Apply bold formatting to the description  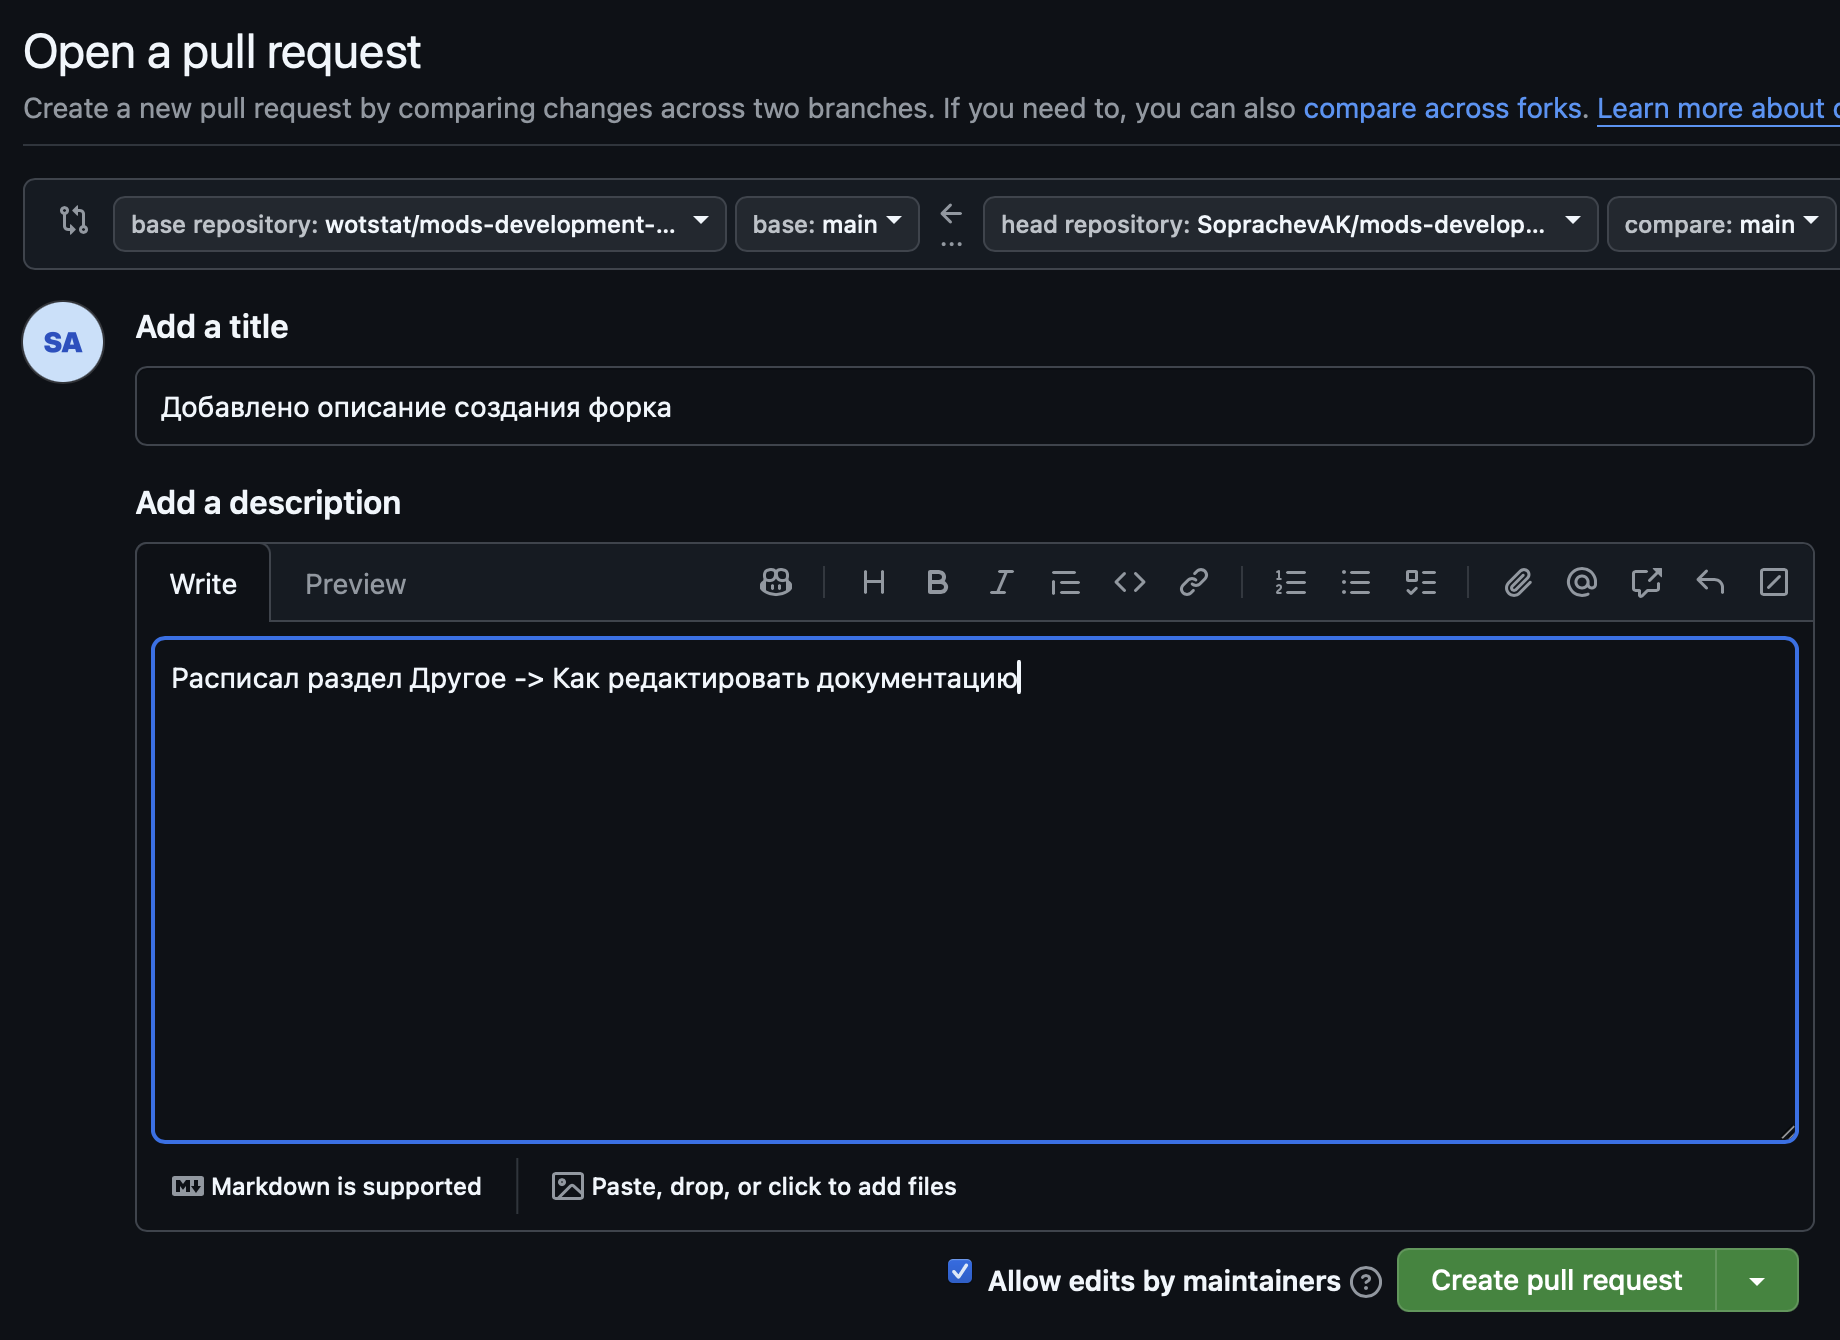(x=937, y=583)
